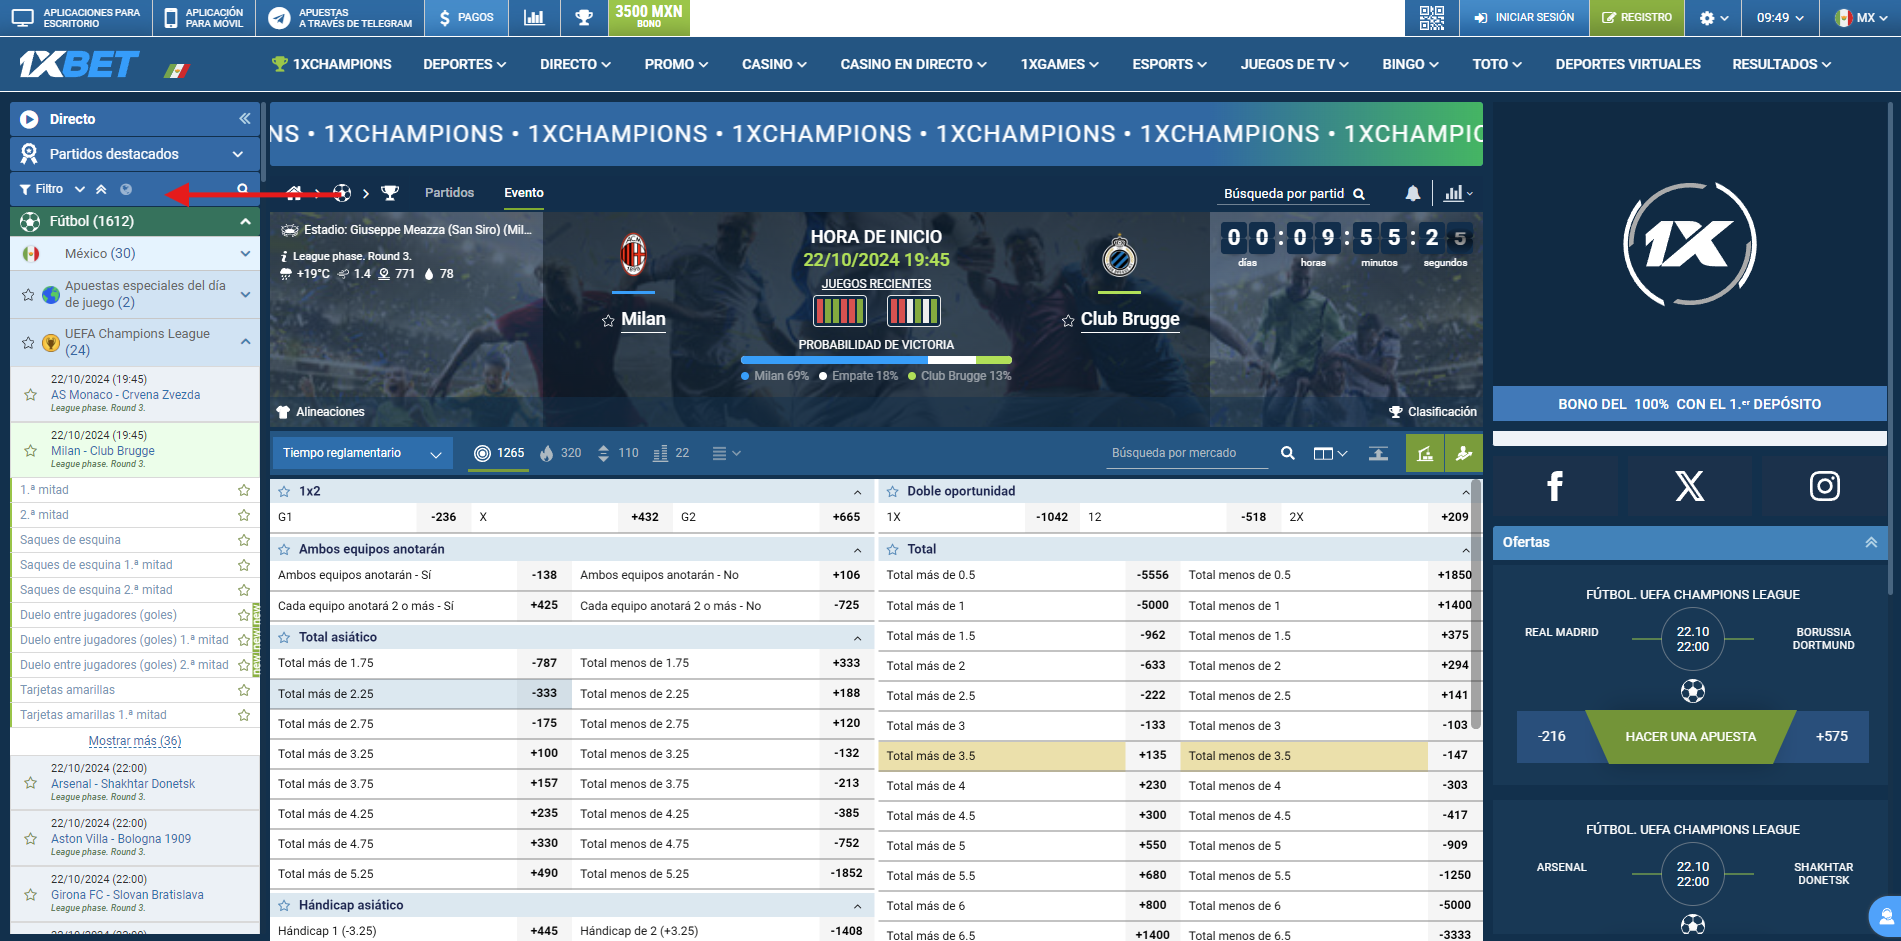1901x941 pixels.
Task: Click the REGISTRO button
Action: point(1636,17)
